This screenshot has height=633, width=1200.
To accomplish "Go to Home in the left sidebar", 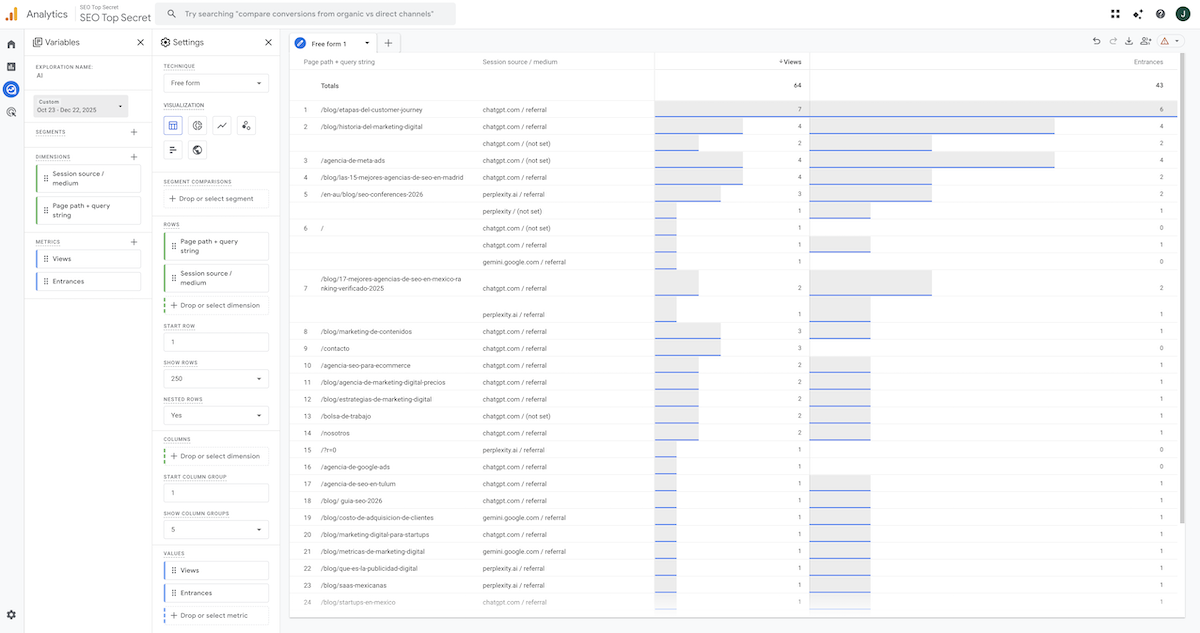I will 10,43.
